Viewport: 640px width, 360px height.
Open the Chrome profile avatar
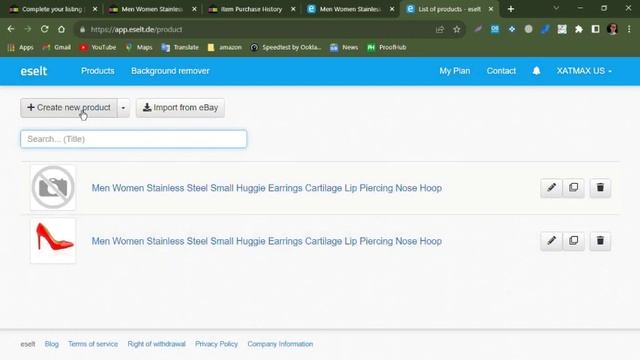(x=612, y=29)
